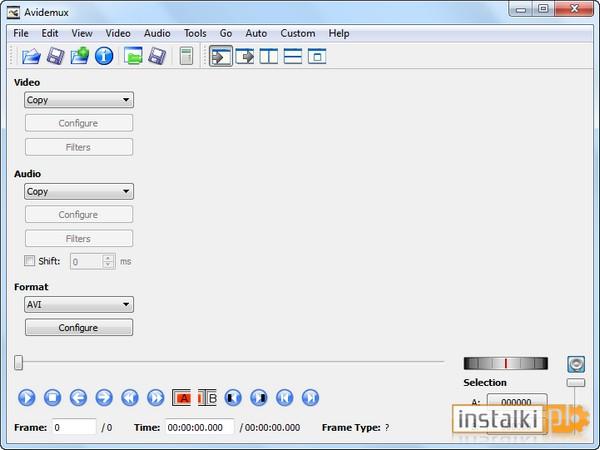Open the Help menu
The image size is (600, 450).
click(339, 33)
